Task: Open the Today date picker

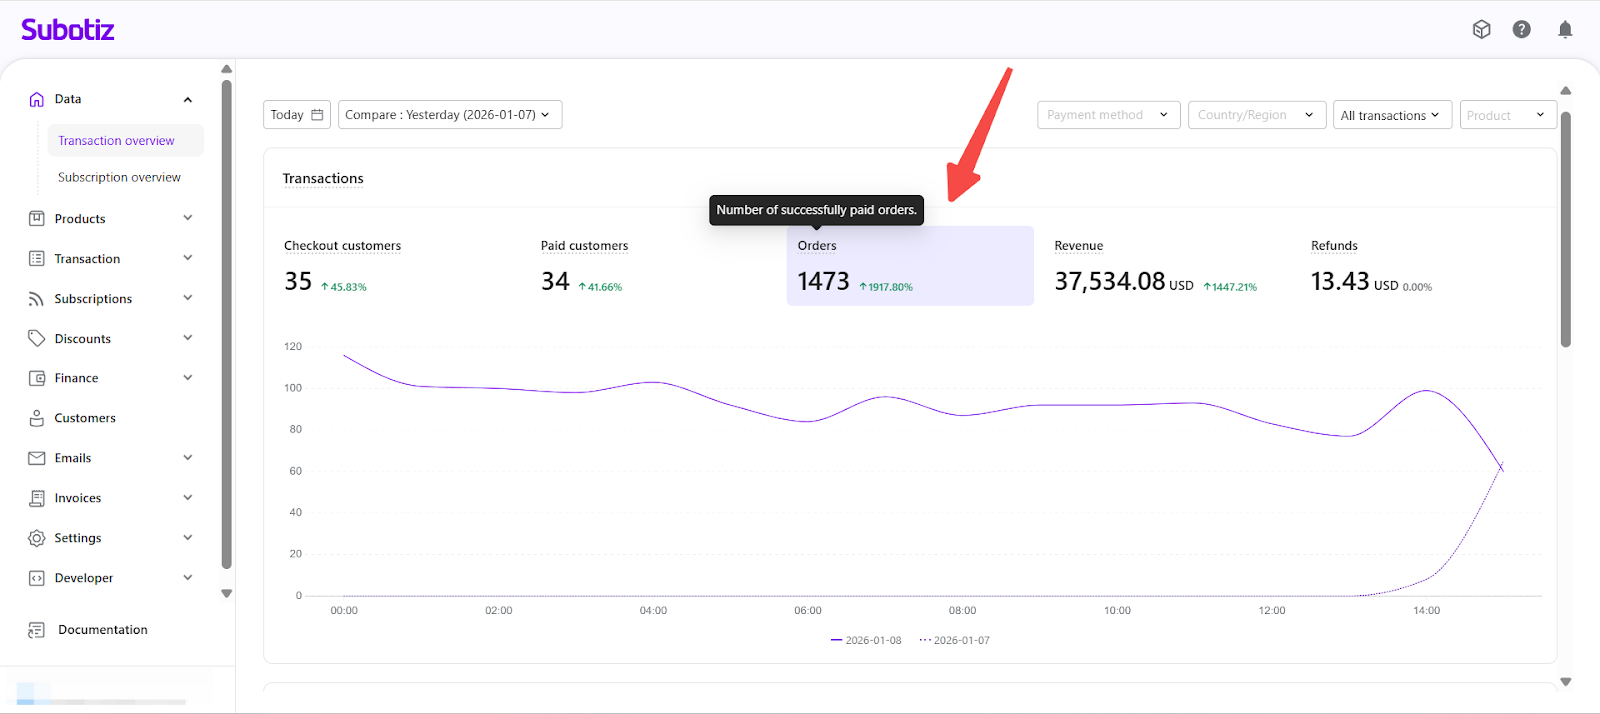Action: pos(296,115)
